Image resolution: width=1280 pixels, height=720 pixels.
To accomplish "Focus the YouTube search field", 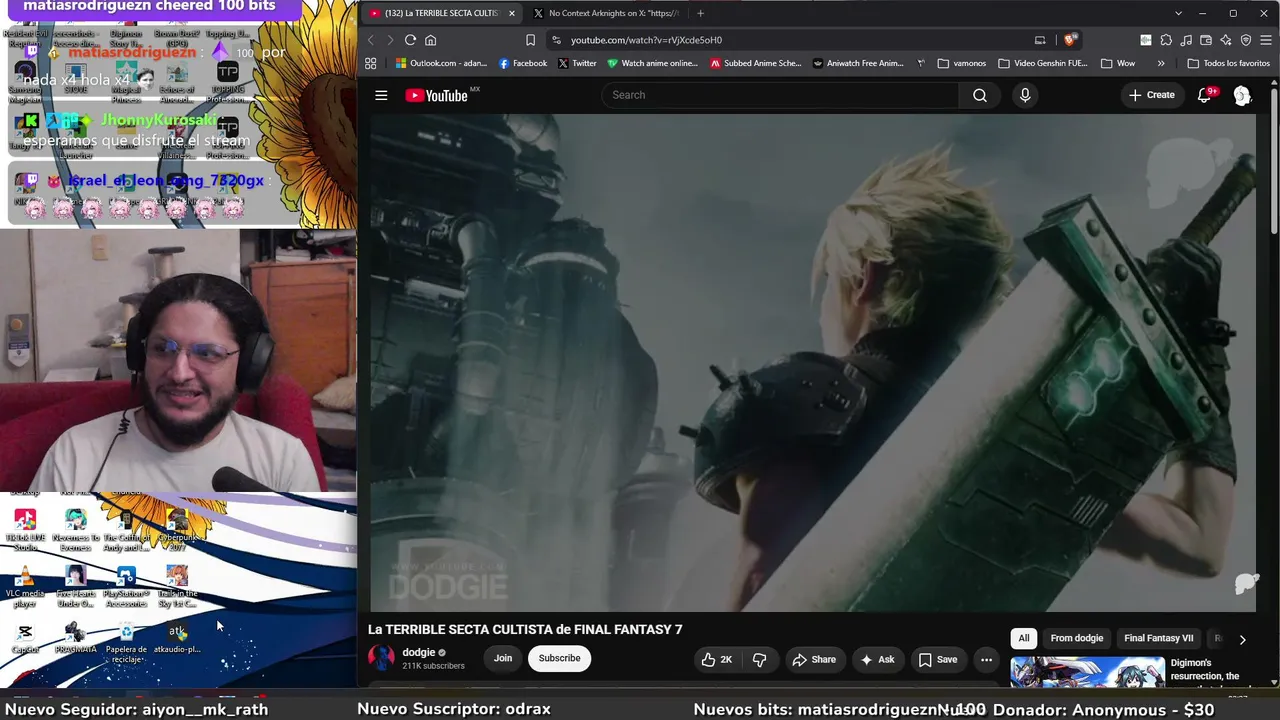I will (780, 95).
